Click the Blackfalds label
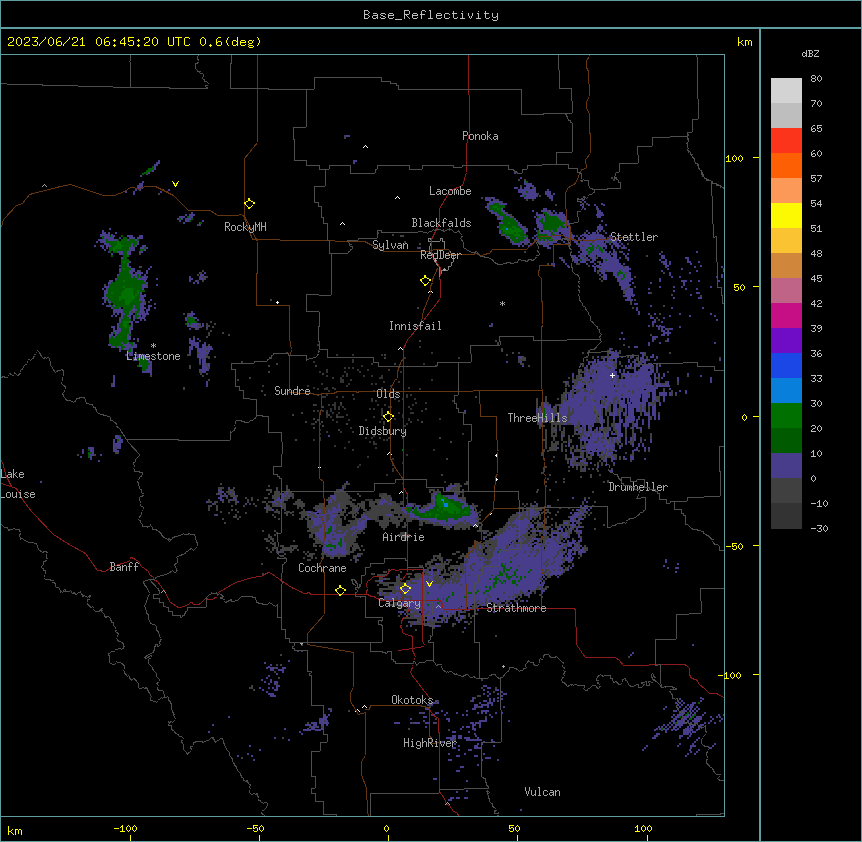The image size is (862, 842). click(x=441, y=223)
